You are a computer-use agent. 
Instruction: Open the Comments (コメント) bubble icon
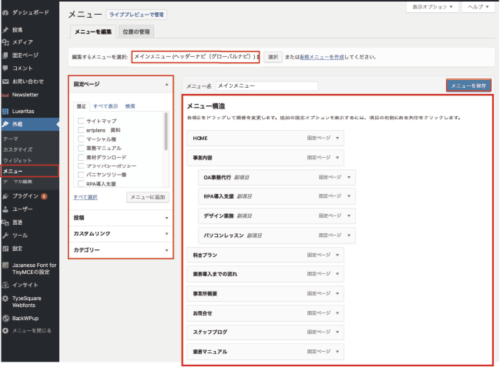pos(5,68)
